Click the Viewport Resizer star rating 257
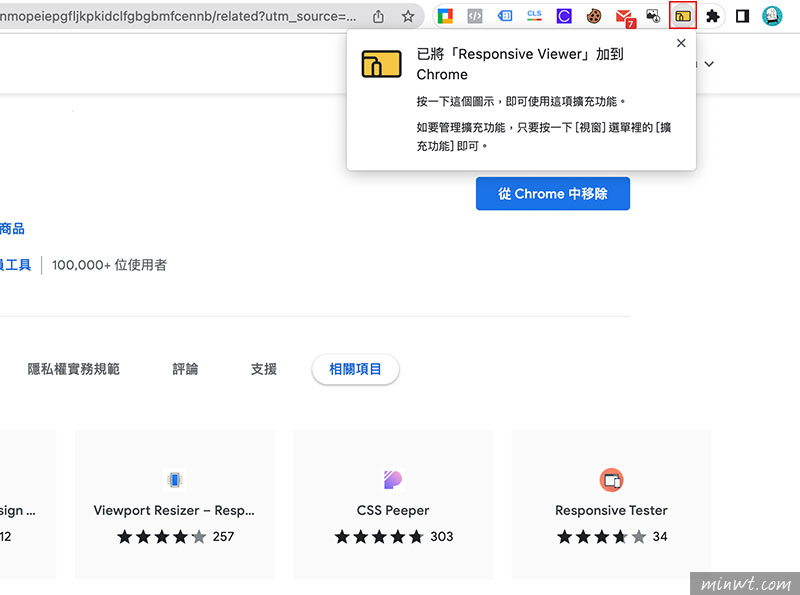 point(176,537)
